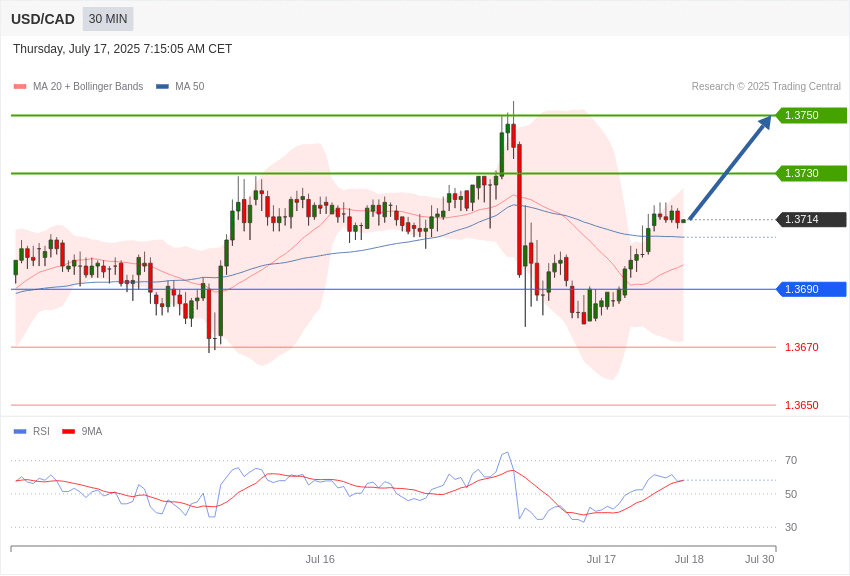Select the USD/CAD pair title
Image resolution: width=850 pixels, height=576 pixels.
(43, 19)
